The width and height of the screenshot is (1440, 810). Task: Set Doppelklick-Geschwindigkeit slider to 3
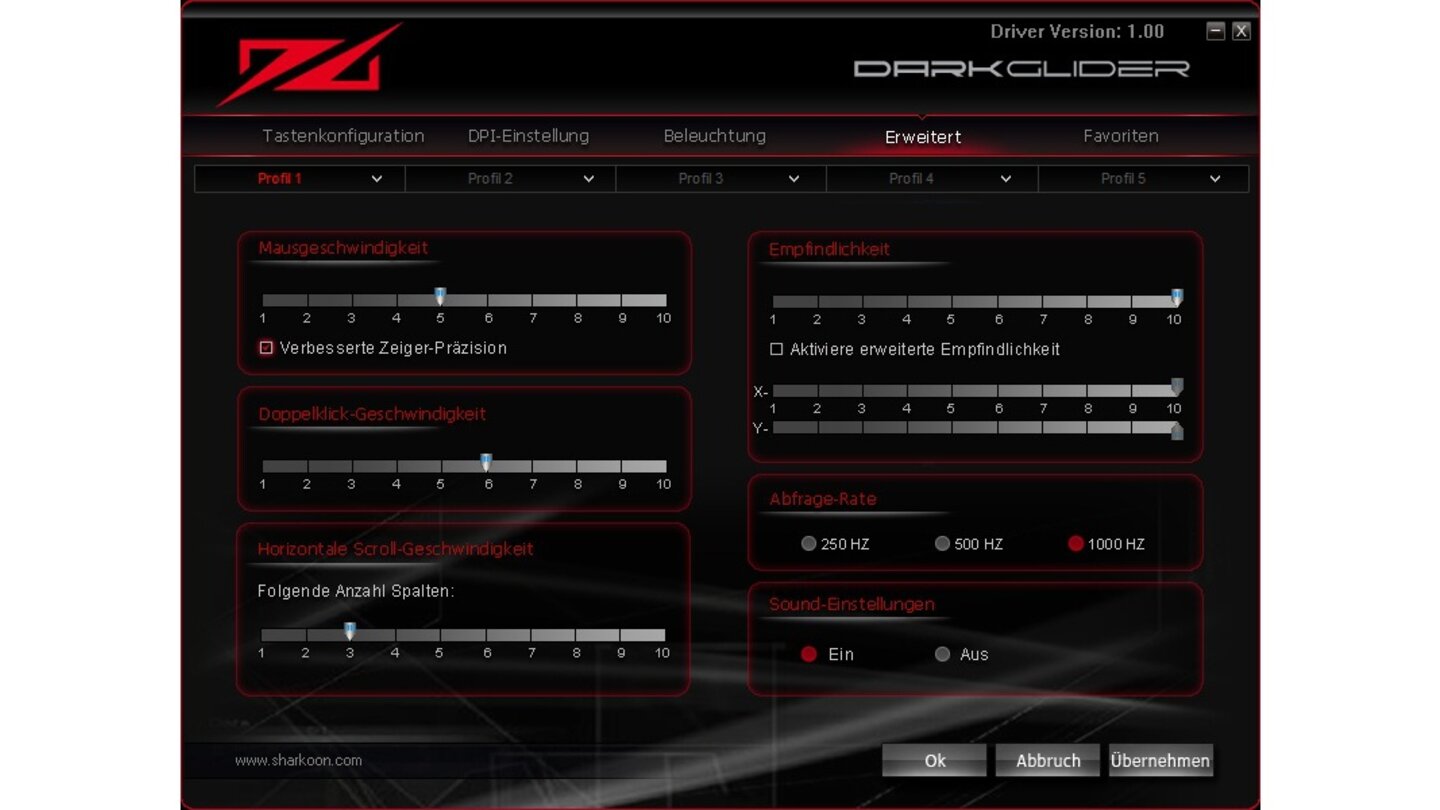351,466
